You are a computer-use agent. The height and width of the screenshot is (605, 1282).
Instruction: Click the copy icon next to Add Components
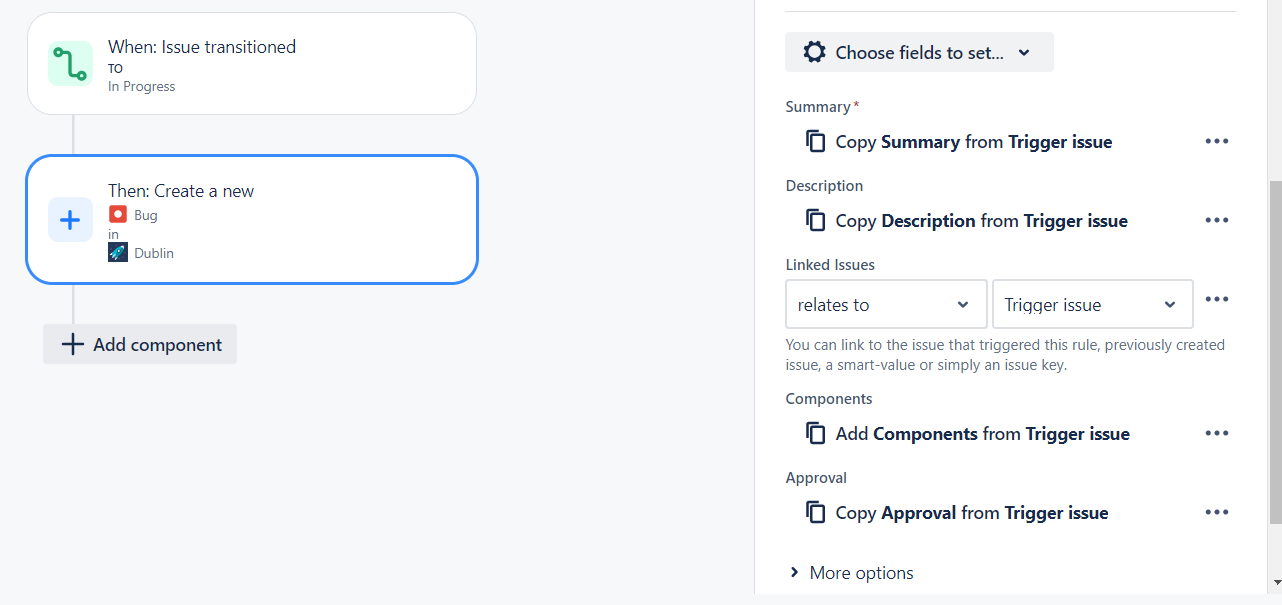pos(815,432)
